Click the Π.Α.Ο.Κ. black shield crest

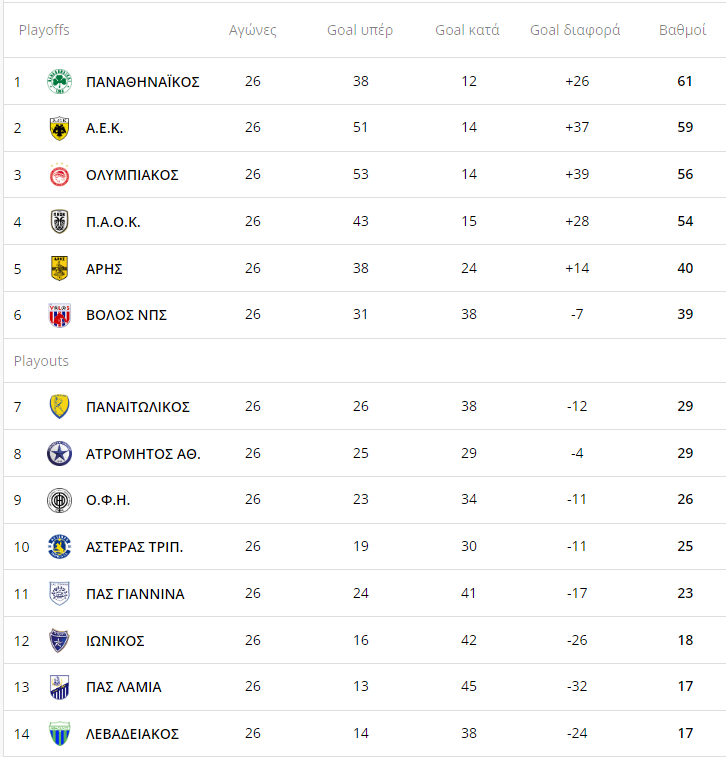(x=59, y=222)
